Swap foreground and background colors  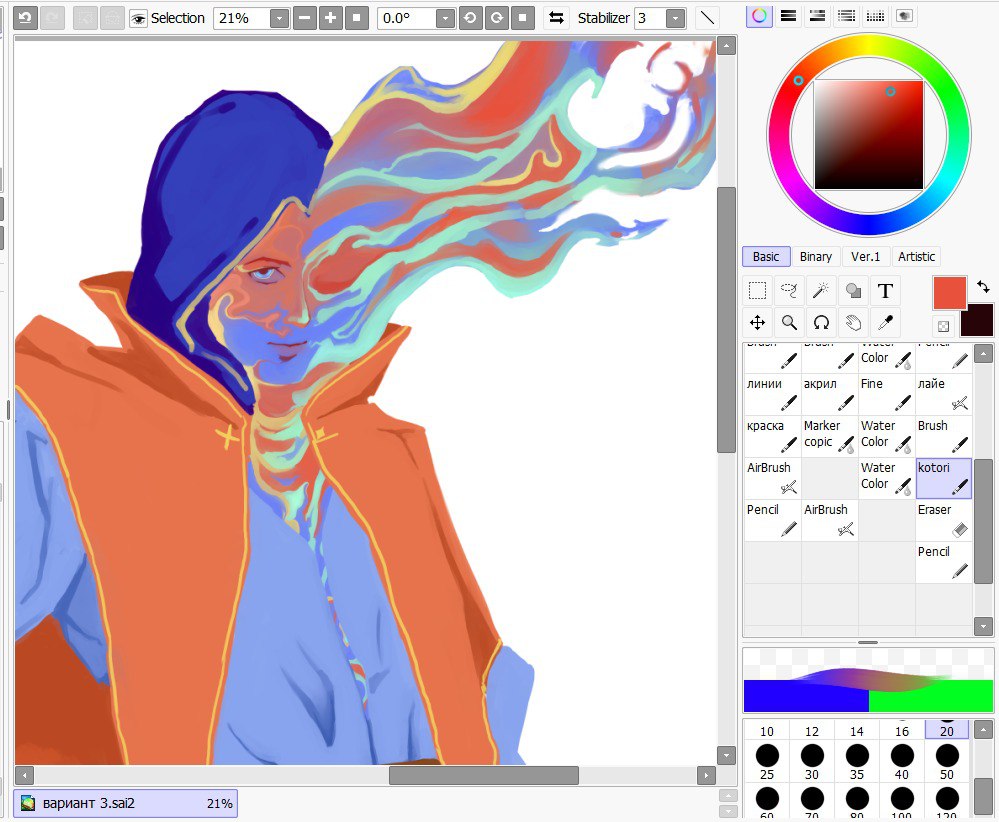[982, 287]
